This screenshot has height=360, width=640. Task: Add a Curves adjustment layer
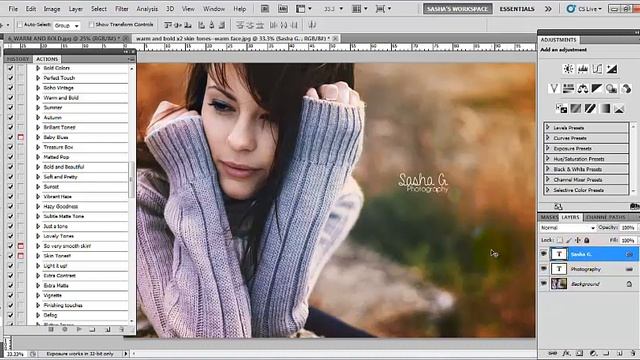point(597,69)
